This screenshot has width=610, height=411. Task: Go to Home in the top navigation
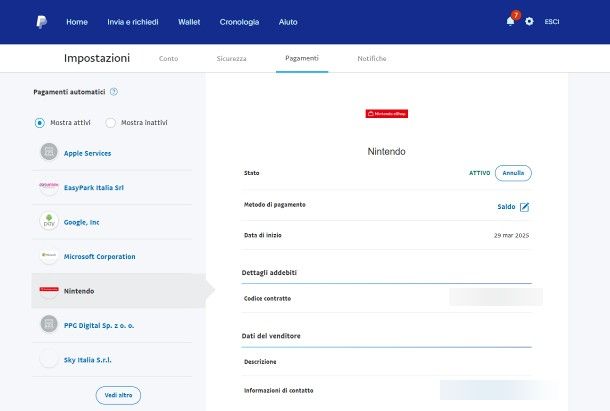click(x=77, y=22)
